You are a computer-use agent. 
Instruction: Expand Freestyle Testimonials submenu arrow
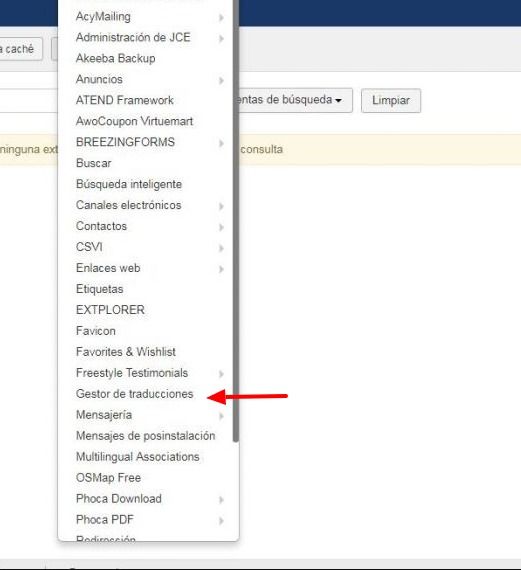[221, 374]
